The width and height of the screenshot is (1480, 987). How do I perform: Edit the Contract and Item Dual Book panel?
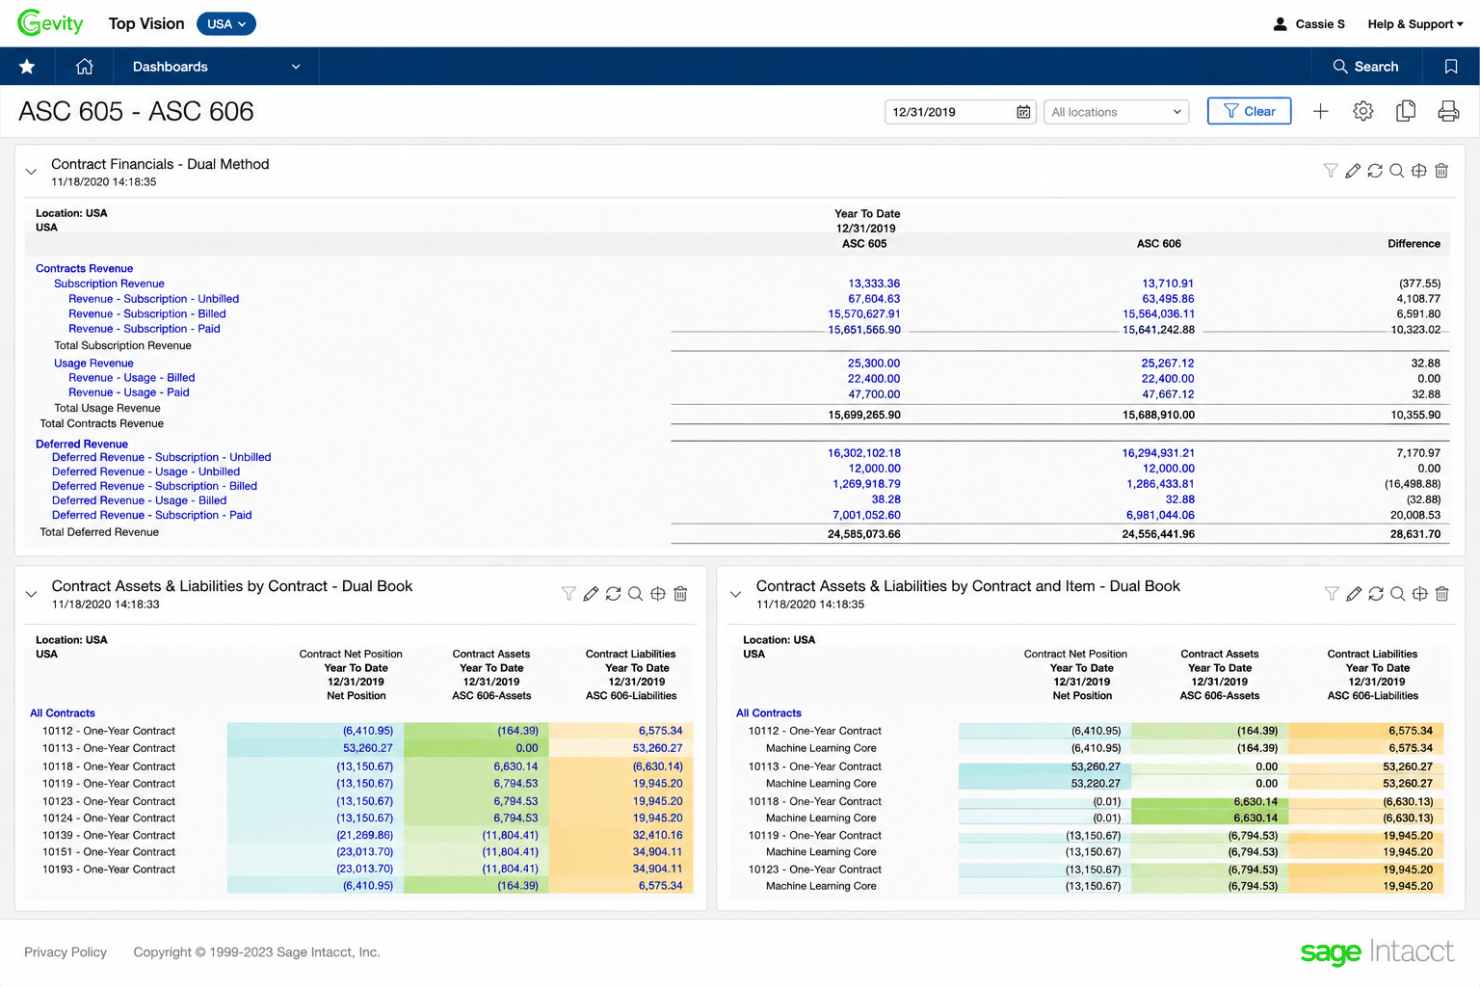pos(1353,594)
